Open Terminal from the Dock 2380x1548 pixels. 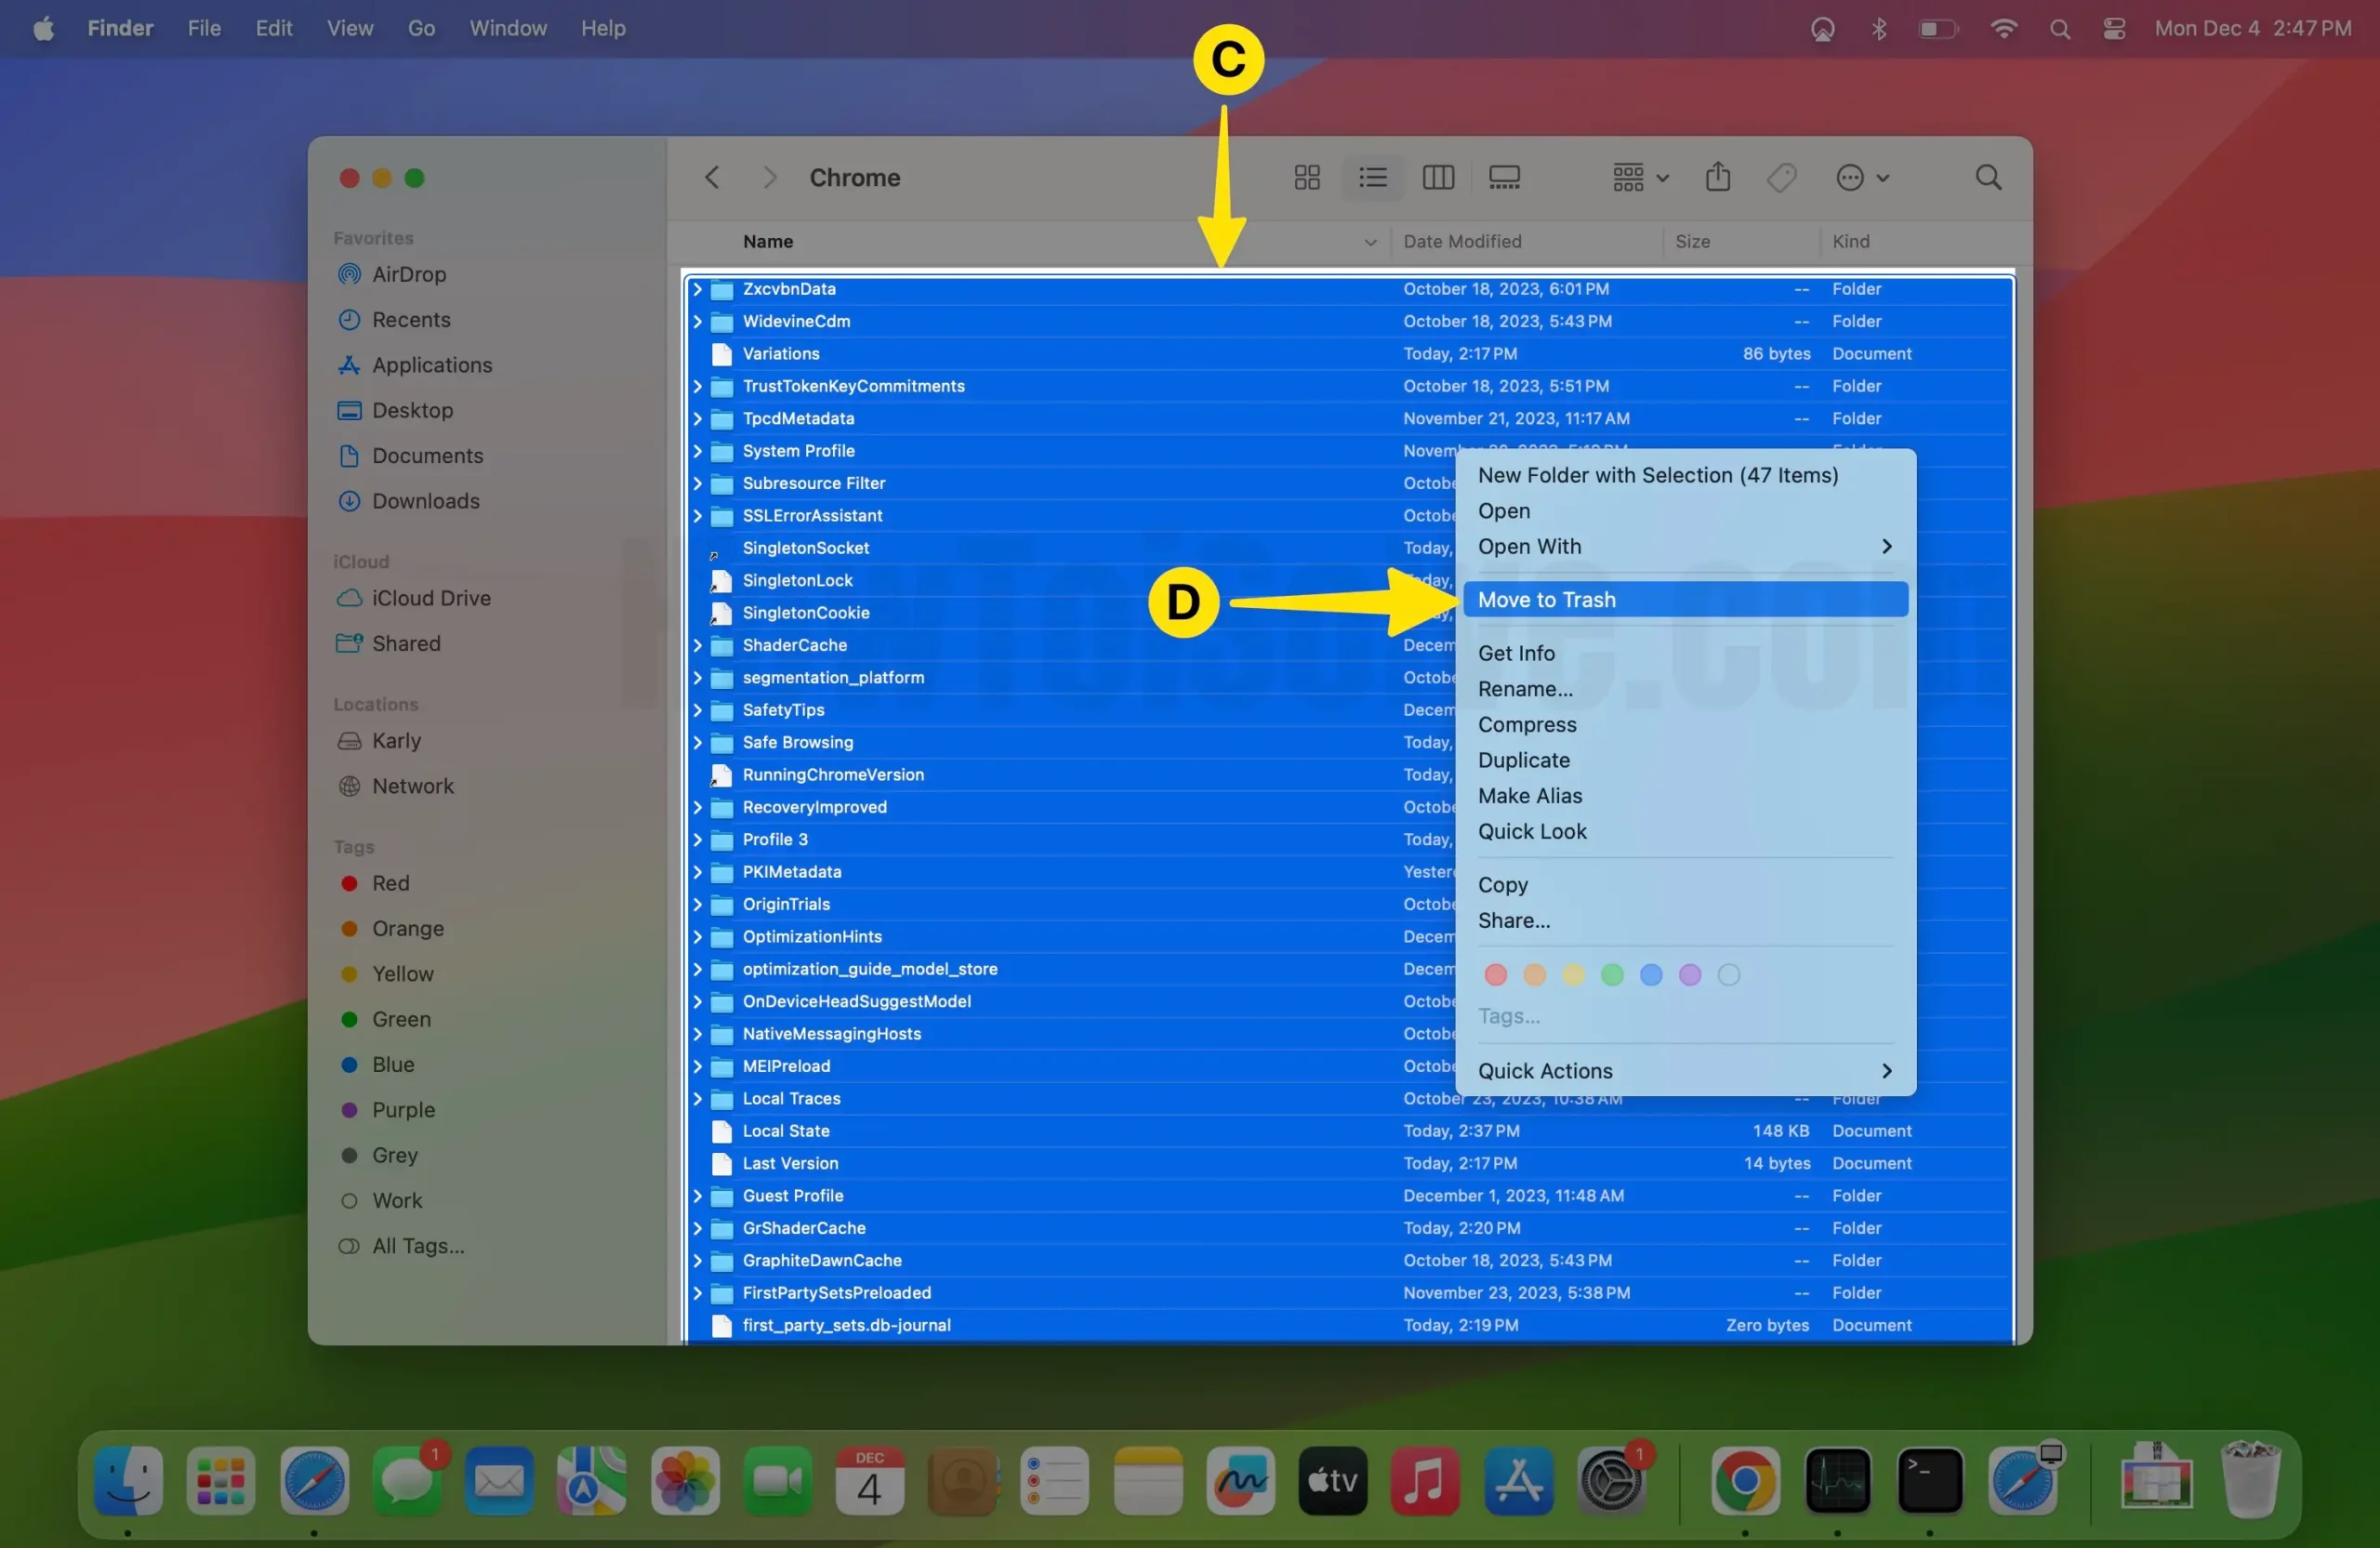click(x=1929, y=1481)
